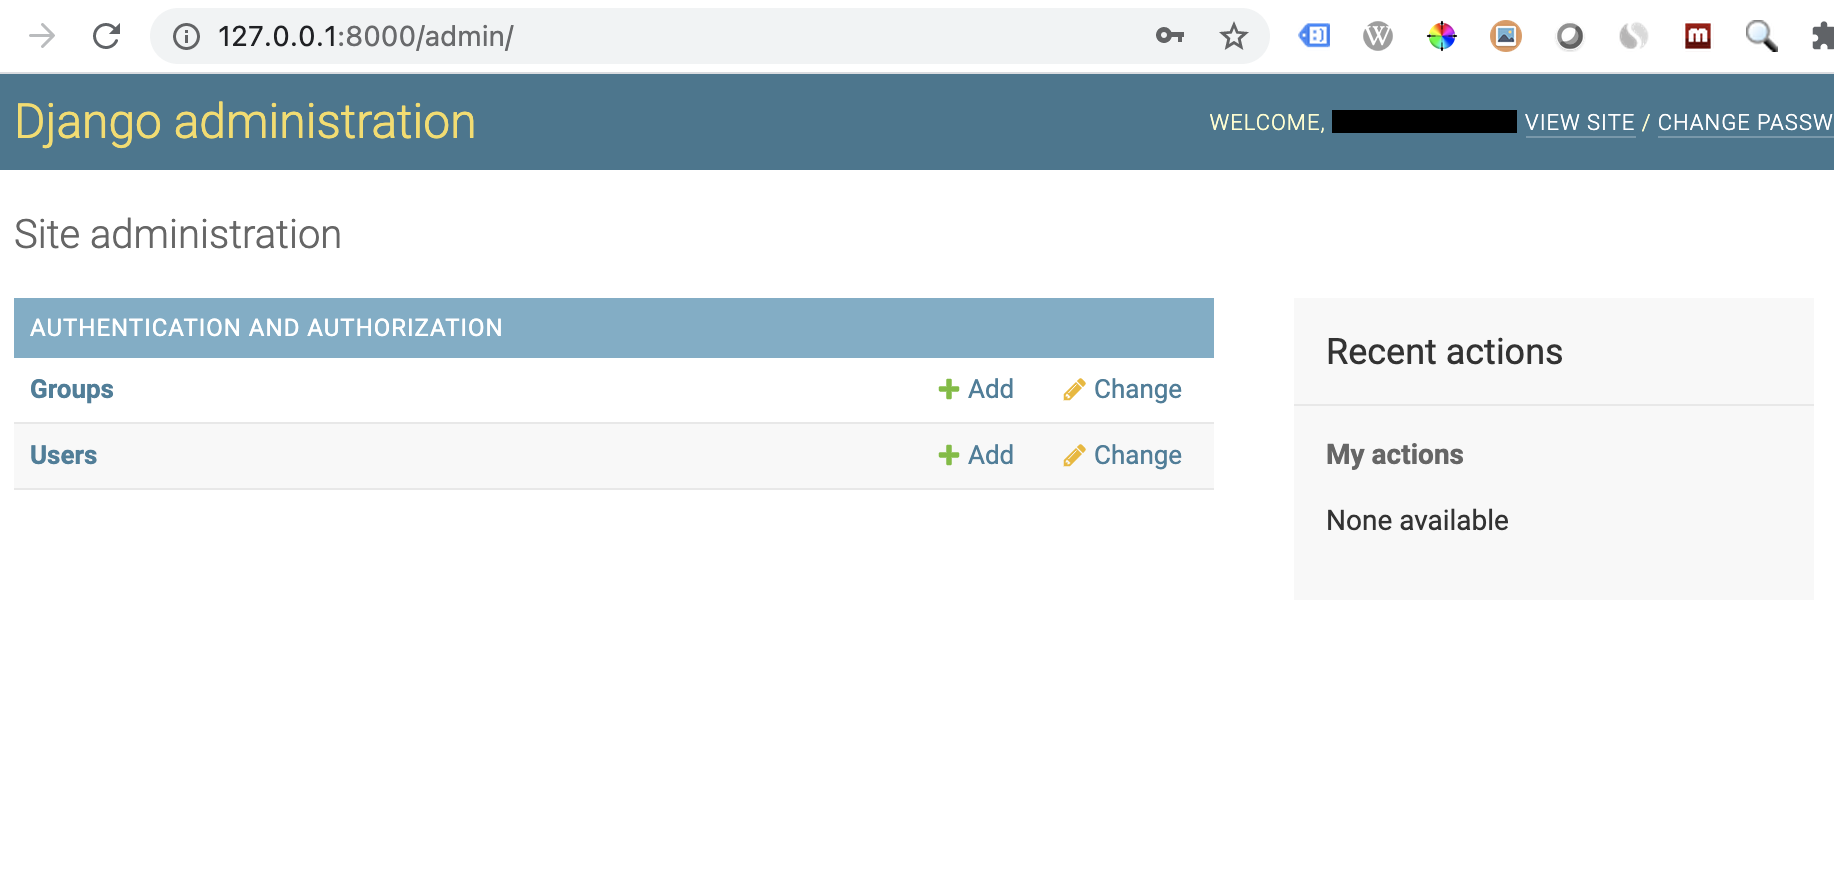This screenshot has height=896, width=1834.
Task: Open the View Site link
Action: pyautogui.click(x=1580, y=123)
